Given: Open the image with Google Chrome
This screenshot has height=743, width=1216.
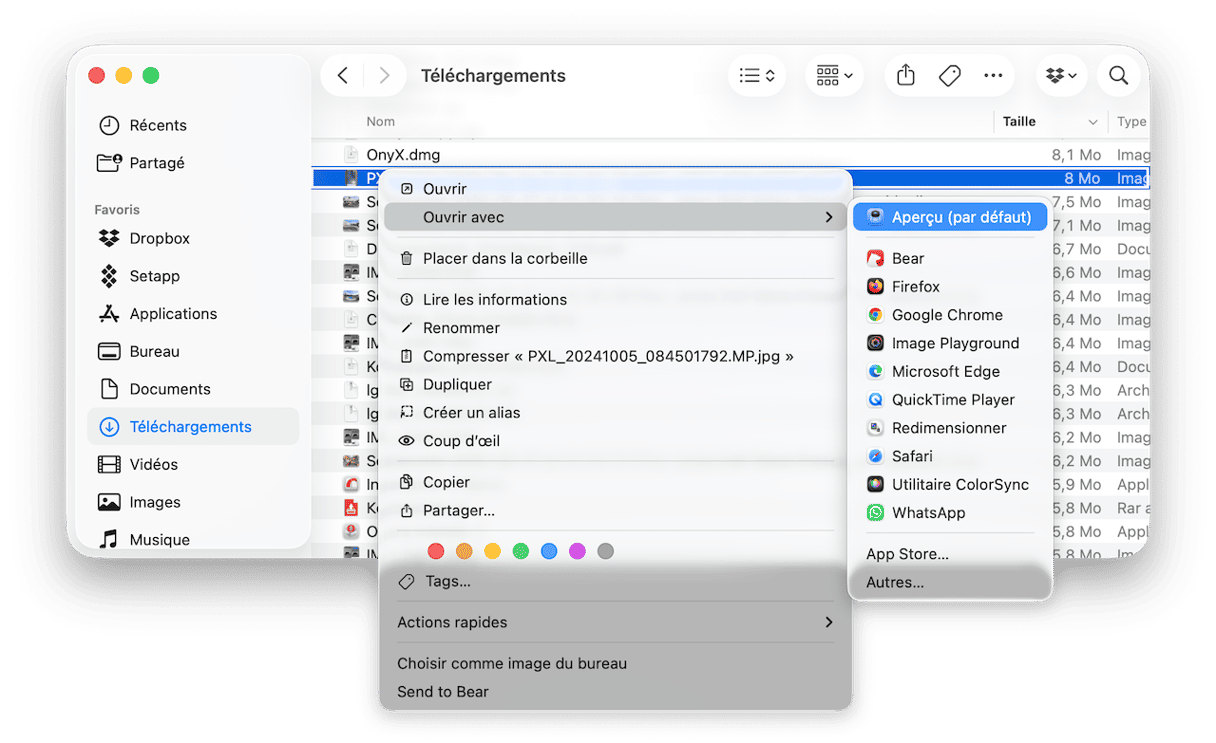Looking at the screenshot, I should [950, 315].
